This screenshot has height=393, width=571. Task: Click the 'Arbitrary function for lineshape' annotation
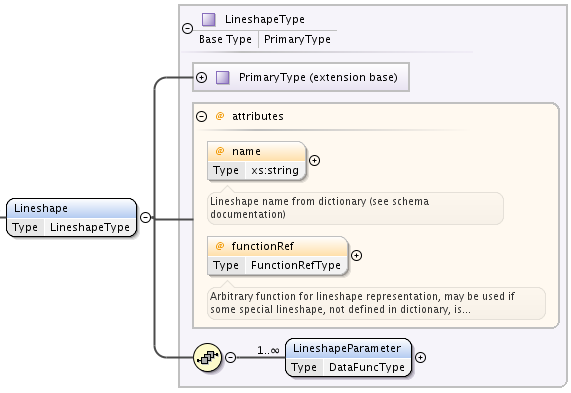tap(377, 303)
